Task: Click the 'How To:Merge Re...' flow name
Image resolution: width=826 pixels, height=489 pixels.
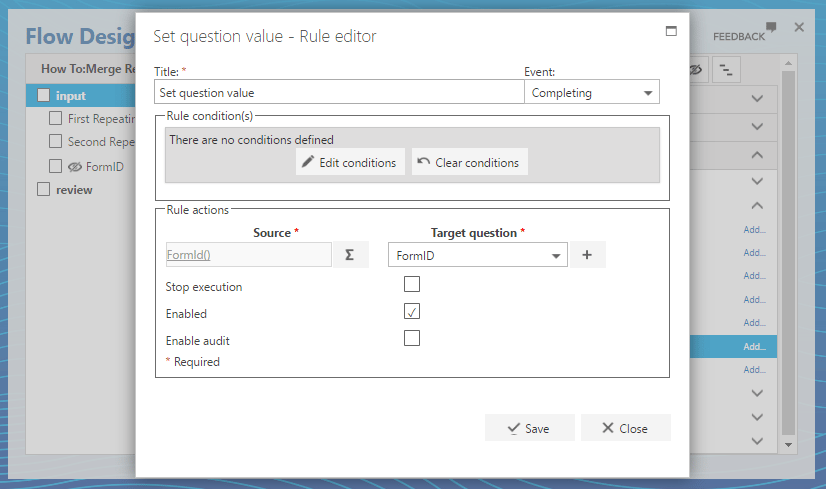Action: pos(88,69)
